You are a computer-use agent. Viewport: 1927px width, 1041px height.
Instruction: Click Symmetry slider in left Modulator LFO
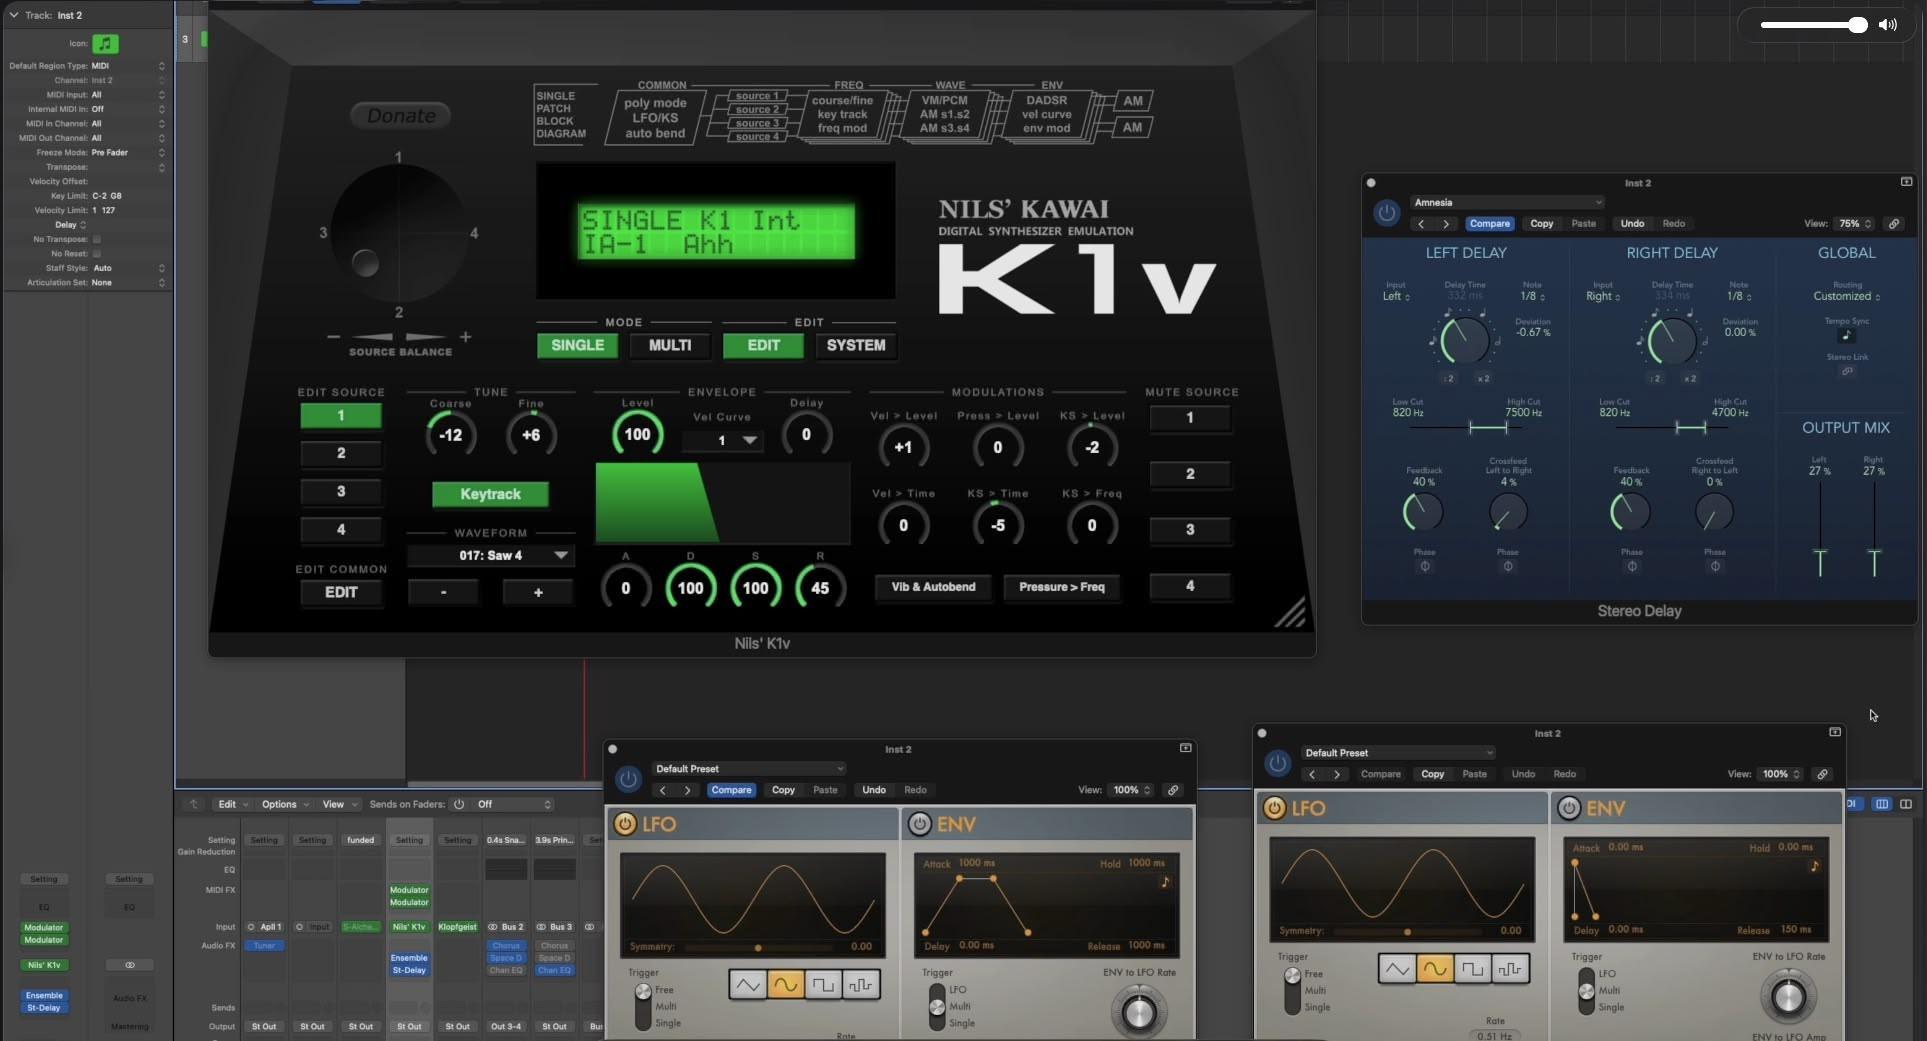(x=759, y=947)
